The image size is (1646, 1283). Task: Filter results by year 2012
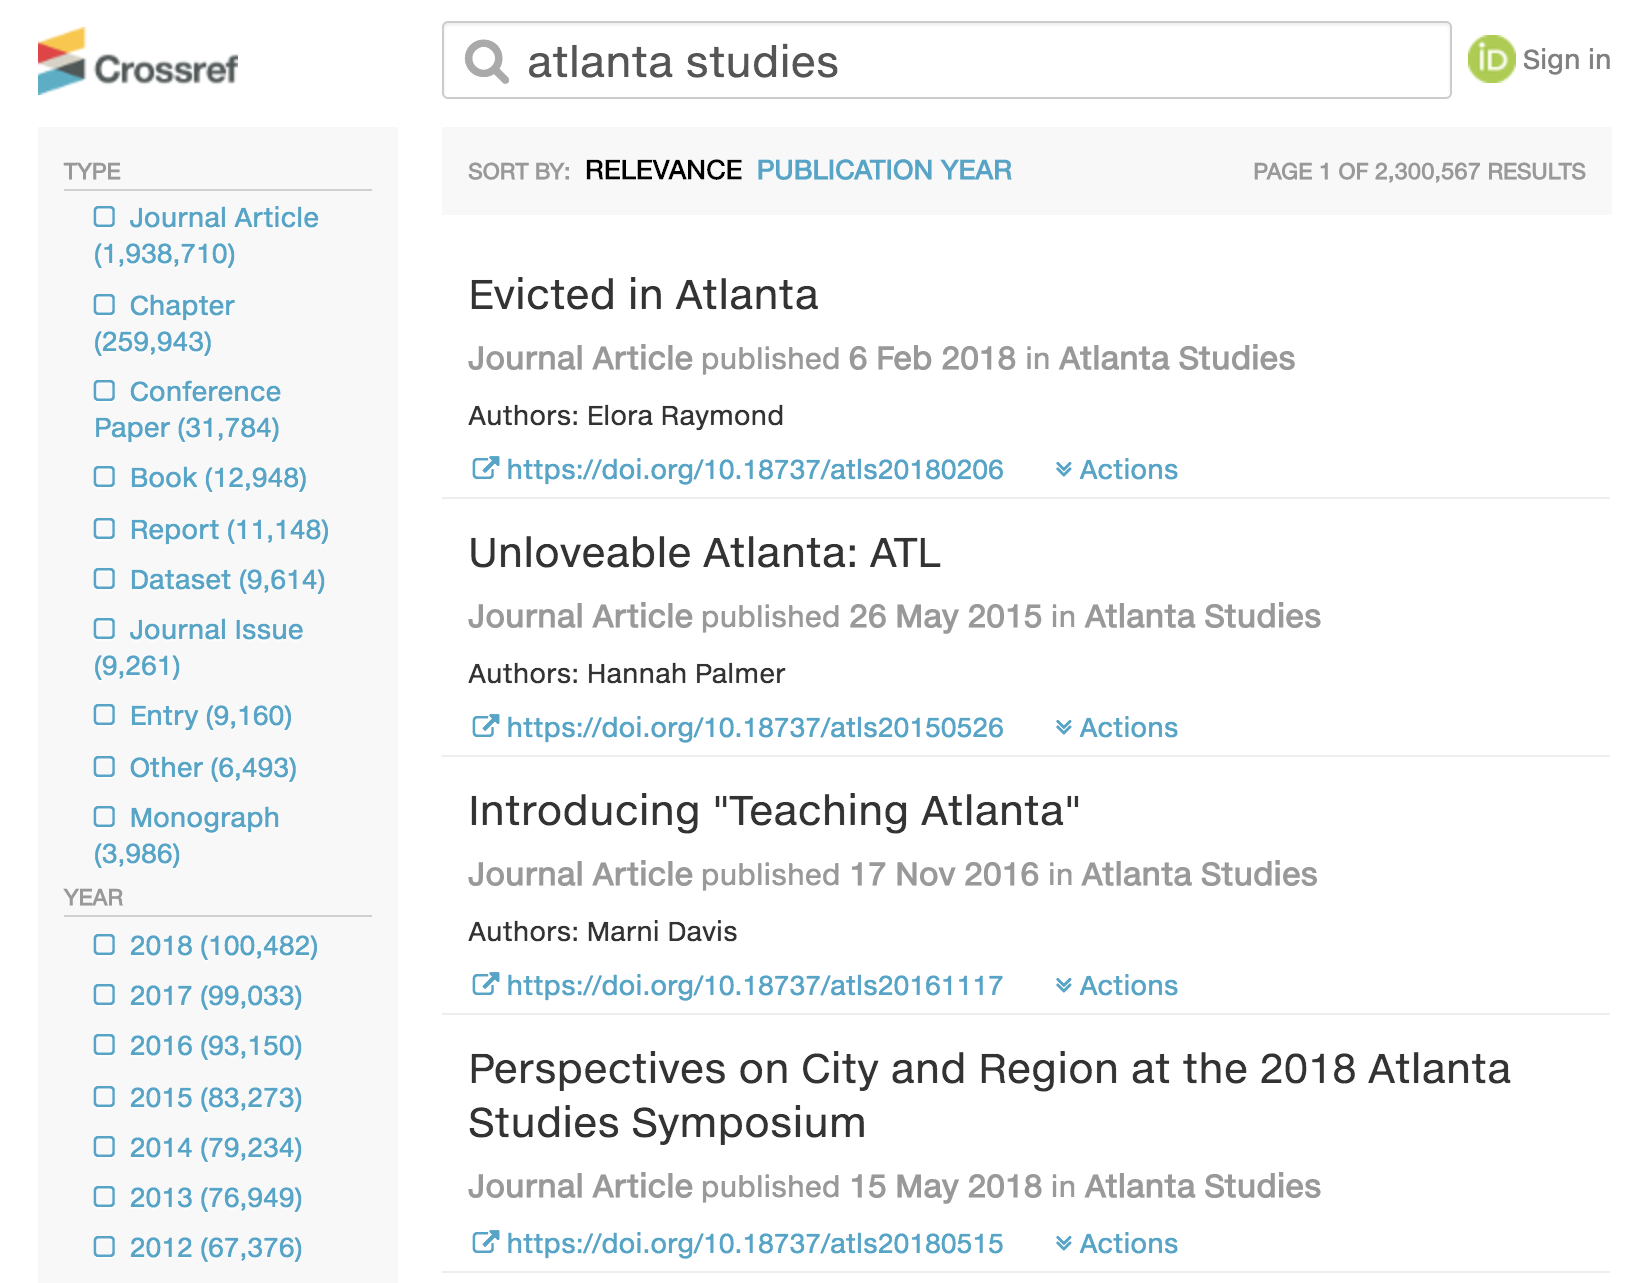105,1246
